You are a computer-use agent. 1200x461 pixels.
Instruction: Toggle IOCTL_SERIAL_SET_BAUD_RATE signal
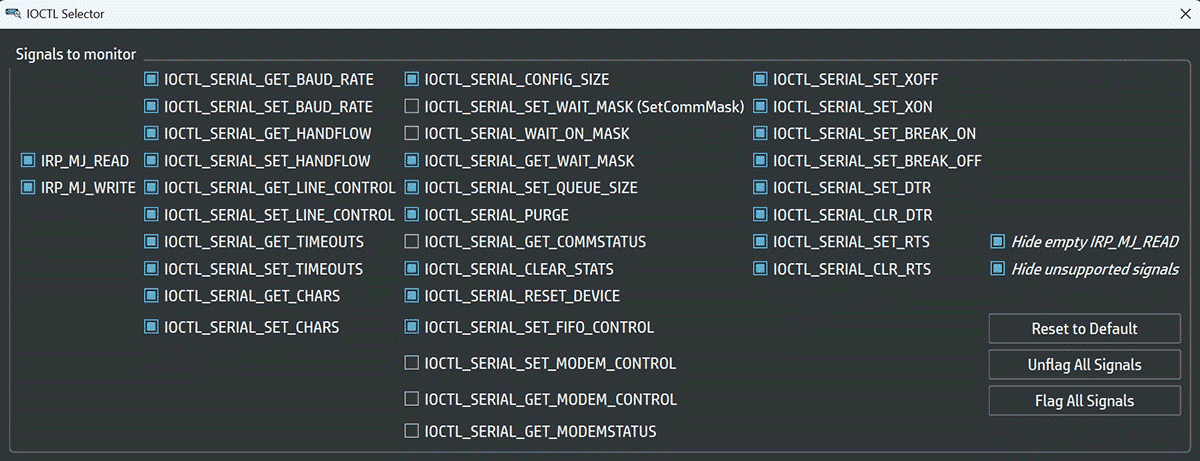tap(152, 106)
